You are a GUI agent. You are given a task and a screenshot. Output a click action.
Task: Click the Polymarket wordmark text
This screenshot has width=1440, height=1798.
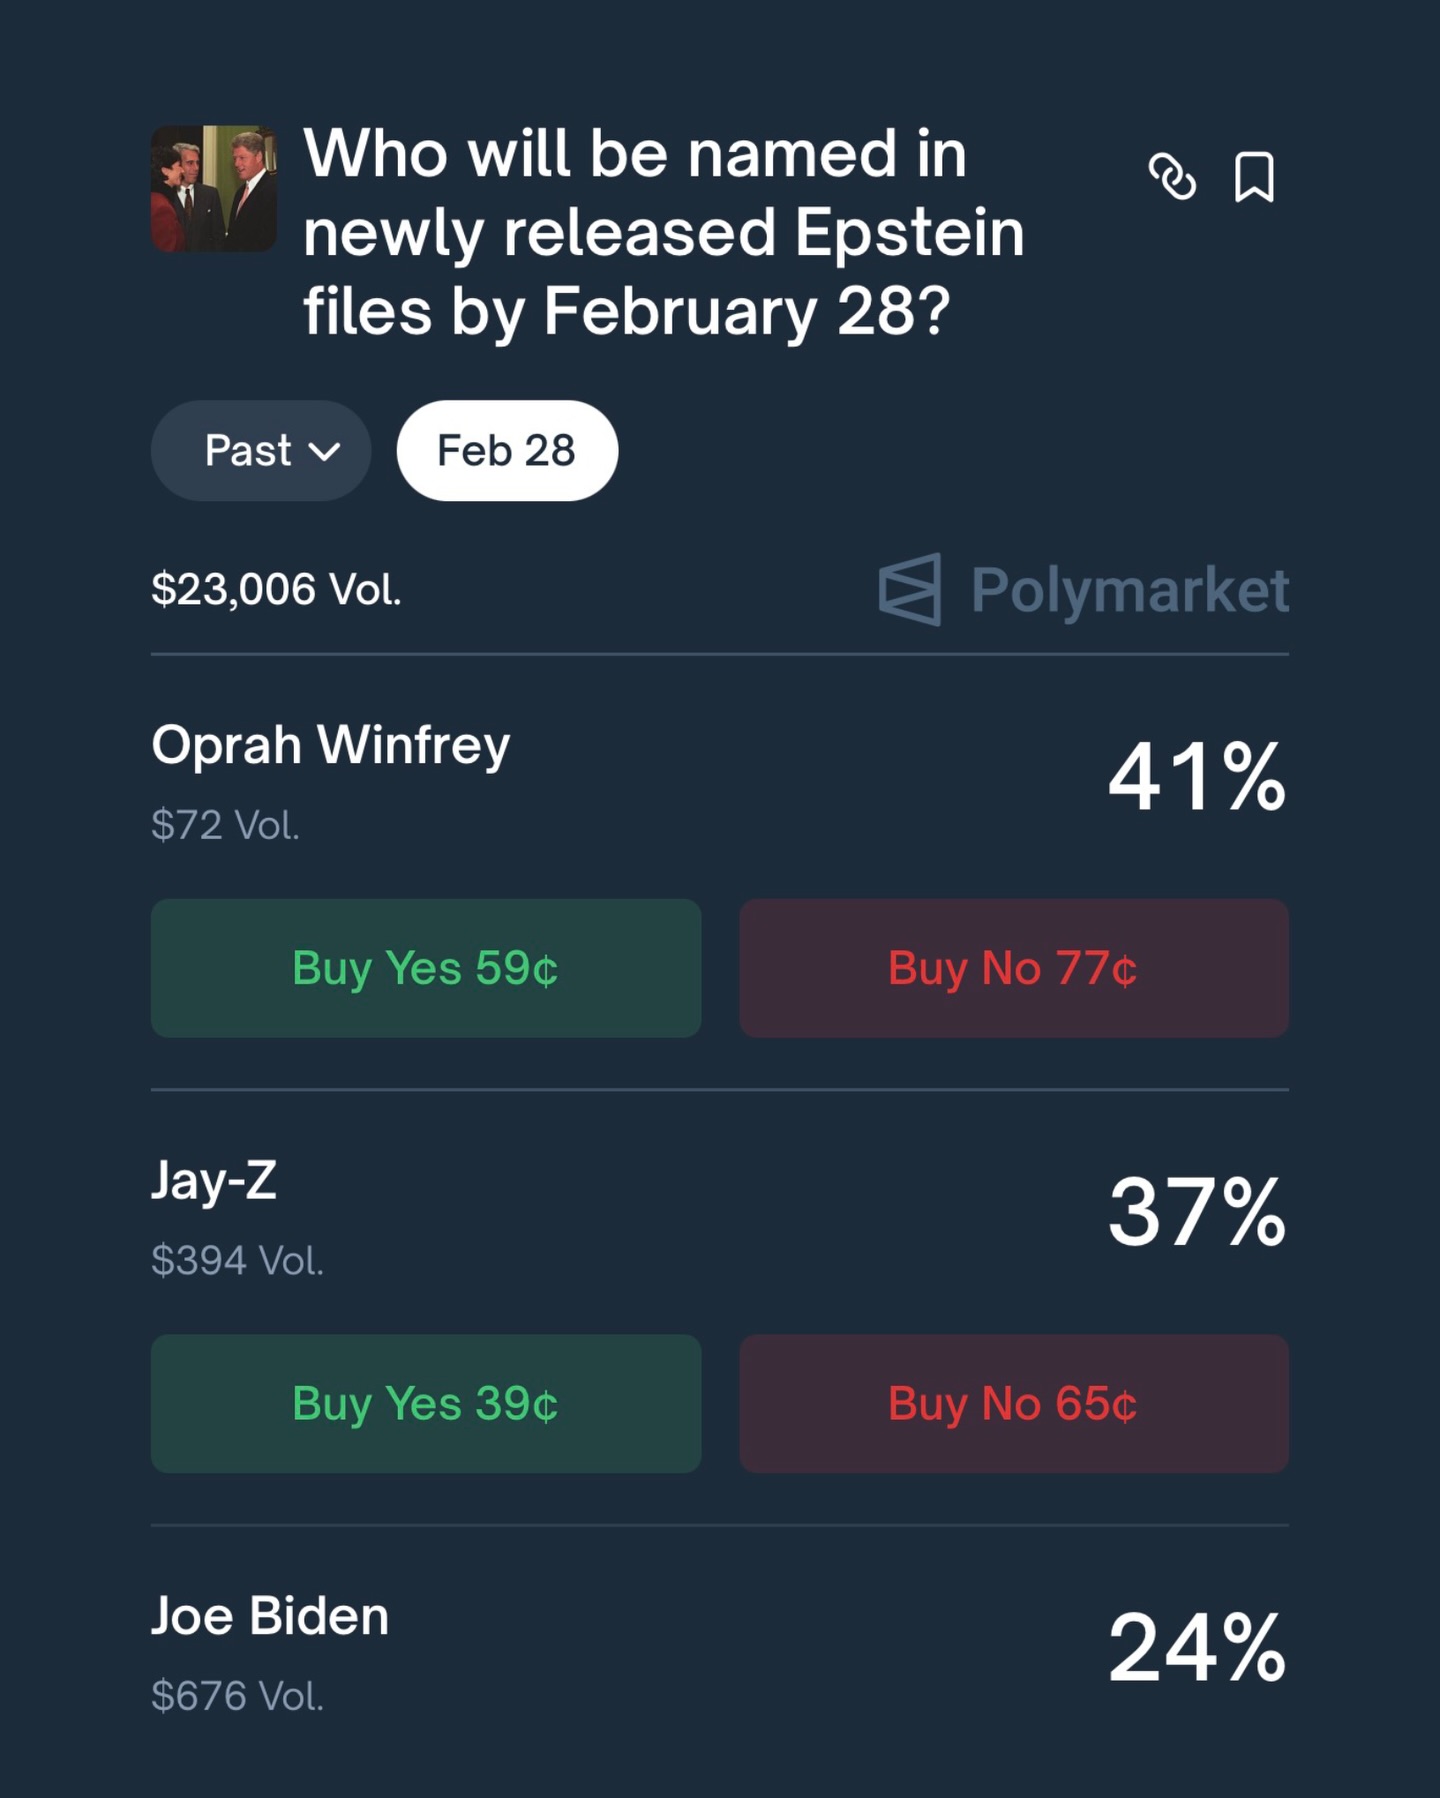[x=1130, y=590]
